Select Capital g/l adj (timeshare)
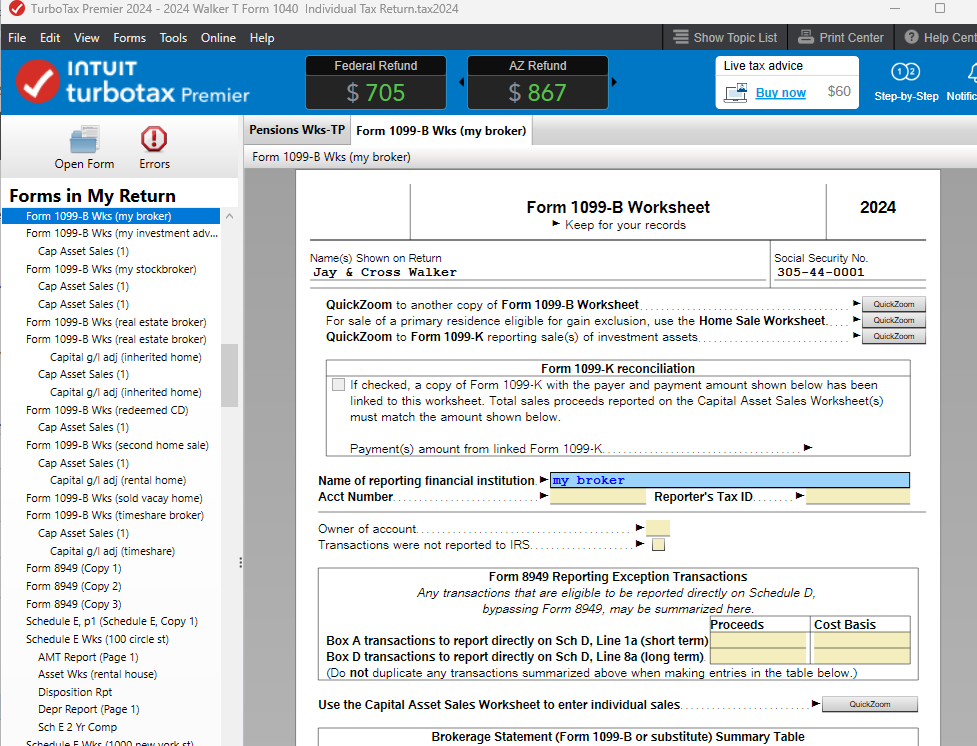977x746 pixels. [x=112, y=551]
